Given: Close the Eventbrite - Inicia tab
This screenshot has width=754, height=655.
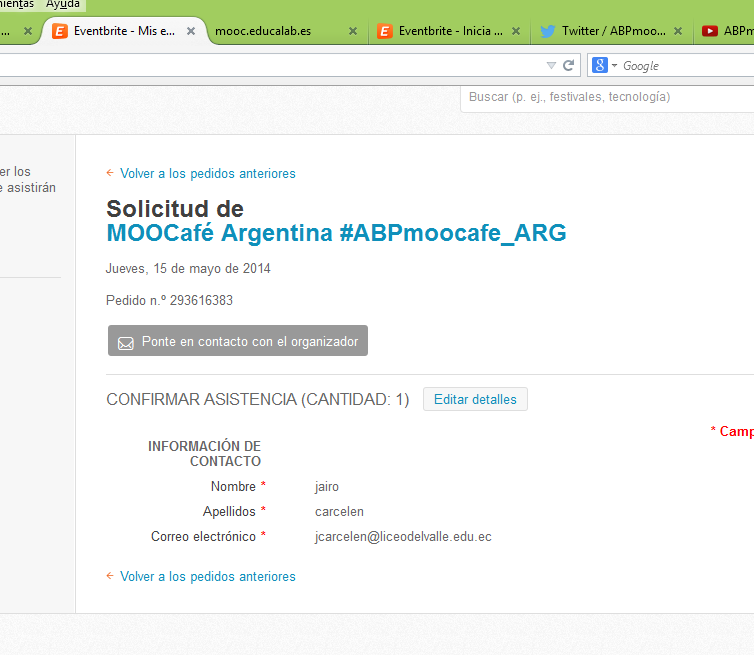Looking at the screenshot, I should [515, 31].
